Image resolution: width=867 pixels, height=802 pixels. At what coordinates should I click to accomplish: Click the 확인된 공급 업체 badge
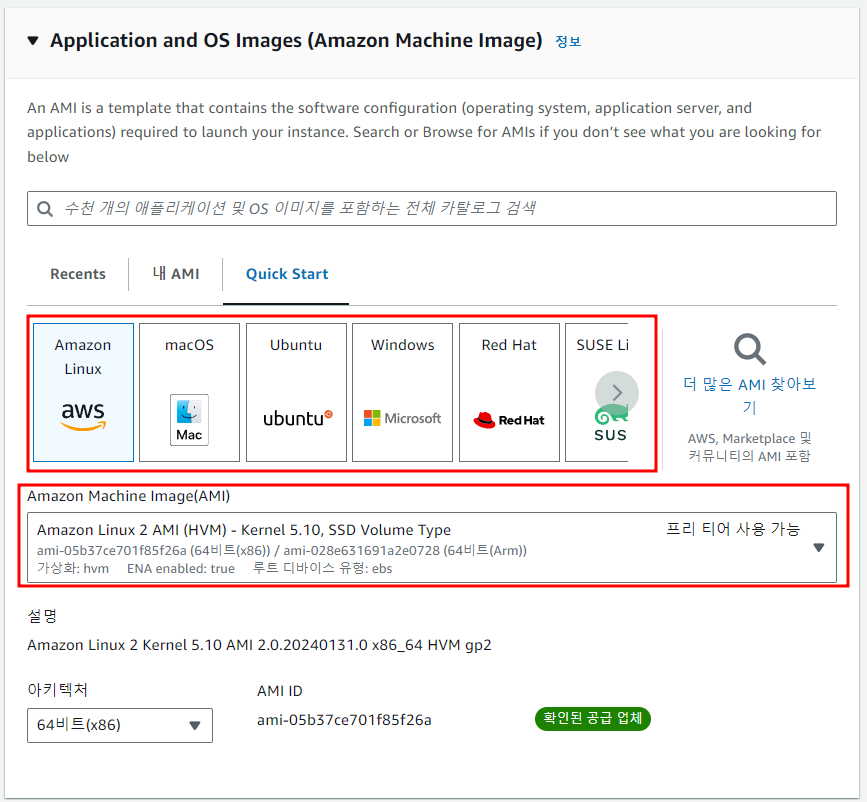[x=593, y=718]
